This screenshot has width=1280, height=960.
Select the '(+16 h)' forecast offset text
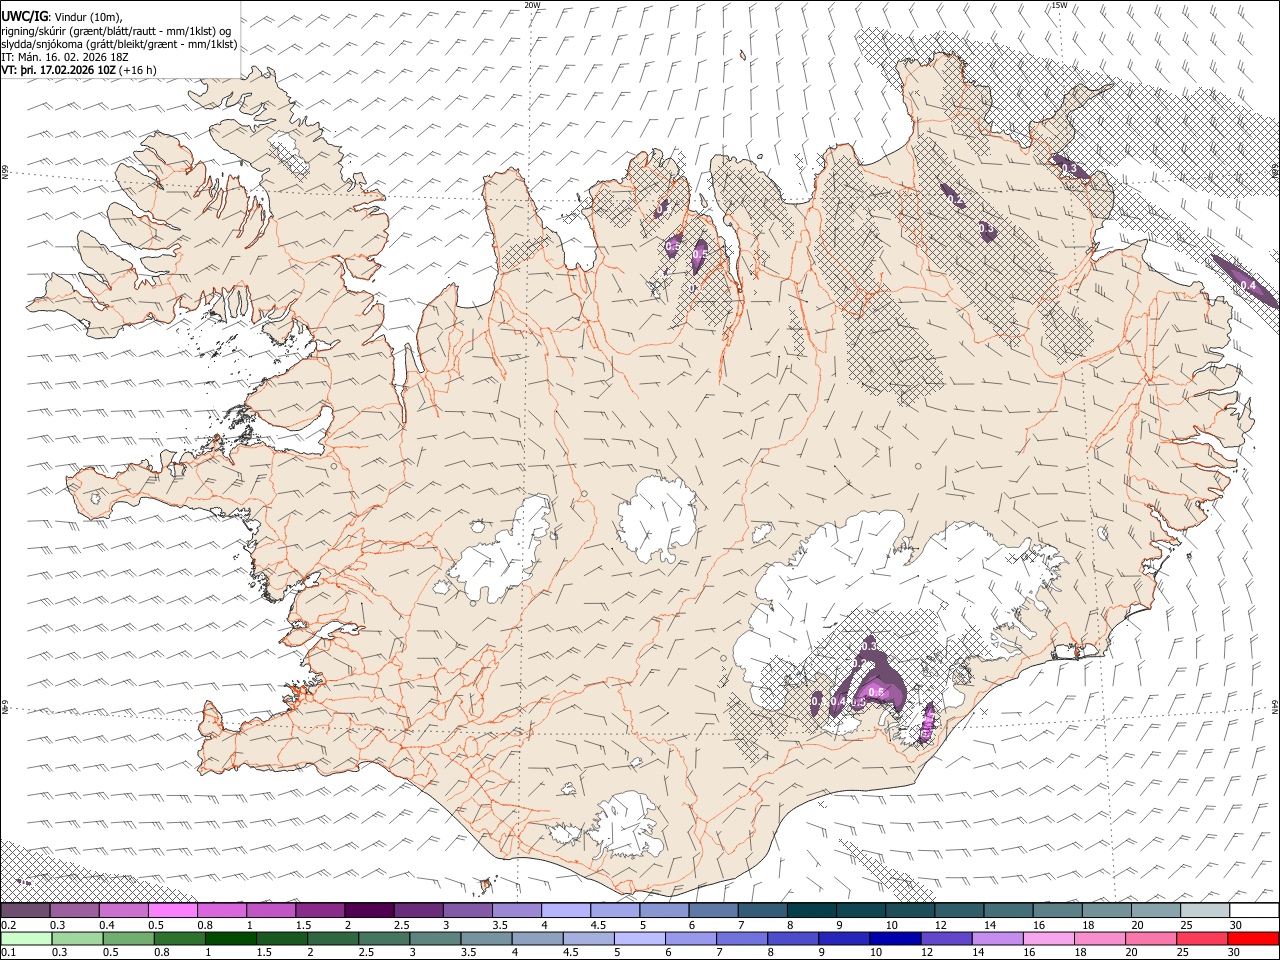pyautogui.click(x=138, y=70)
